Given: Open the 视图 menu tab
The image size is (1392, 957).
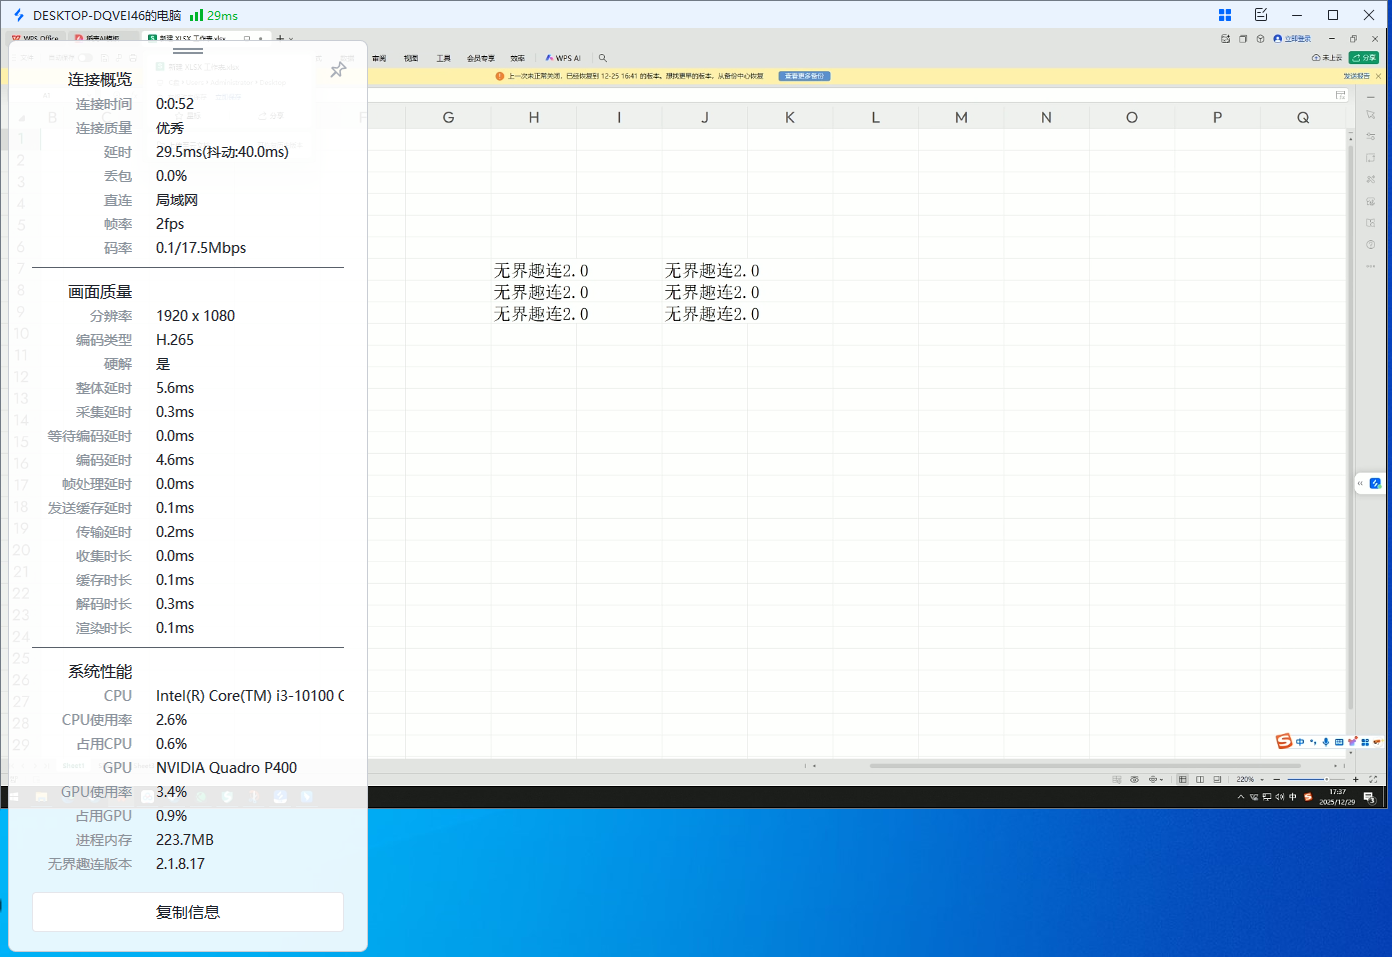Looking at the screenshot, I should click(411, 58).
